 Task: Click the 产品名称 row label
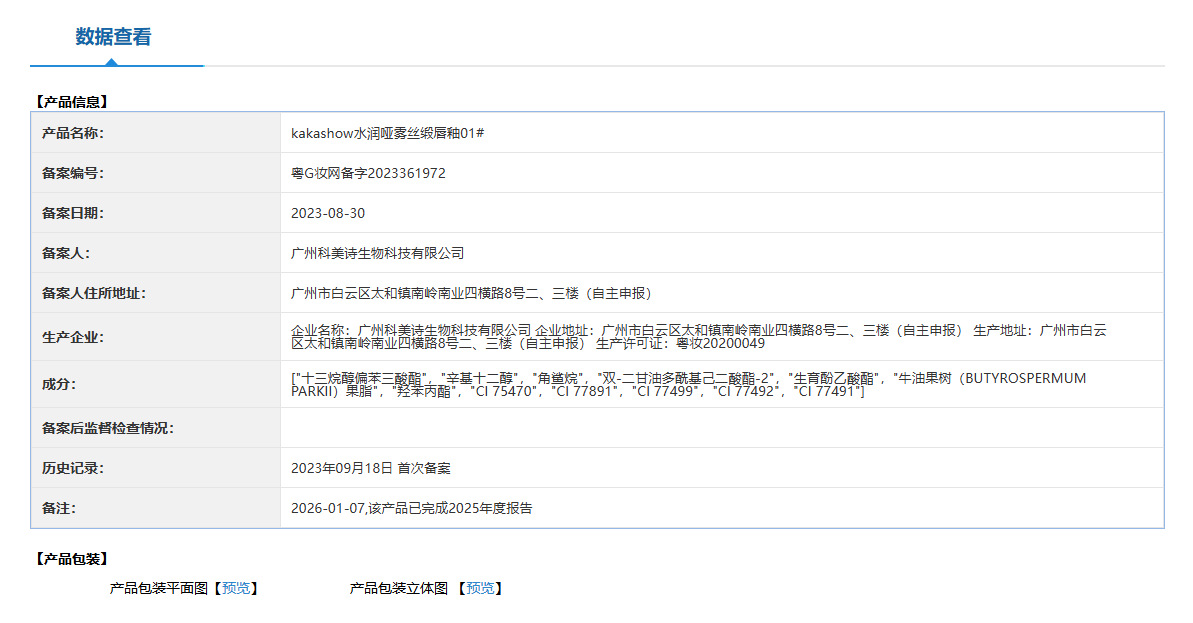73,133
